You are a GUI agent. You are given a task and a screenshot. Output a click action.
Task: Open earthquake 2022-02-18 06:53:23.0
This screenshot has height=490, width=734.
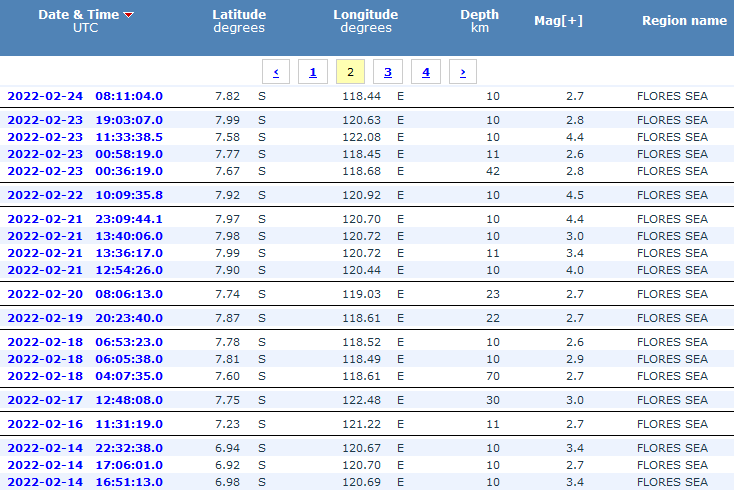pos(85,342)
